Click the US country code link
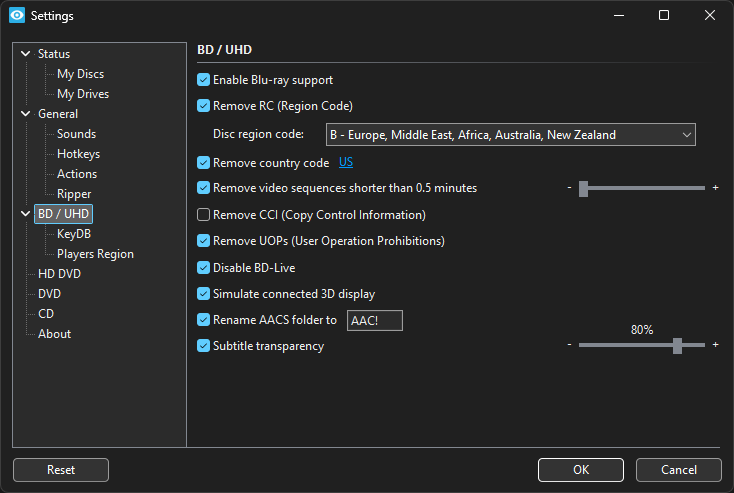Image resolution: width=734 pixels, height=493 pixels. click(x=346, y=162)
